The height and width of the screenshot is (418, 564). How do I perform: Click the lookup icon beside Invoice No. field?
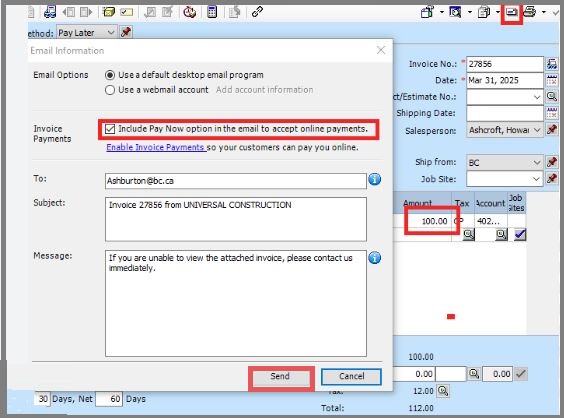pyautogui.click(x=552, y=64)
